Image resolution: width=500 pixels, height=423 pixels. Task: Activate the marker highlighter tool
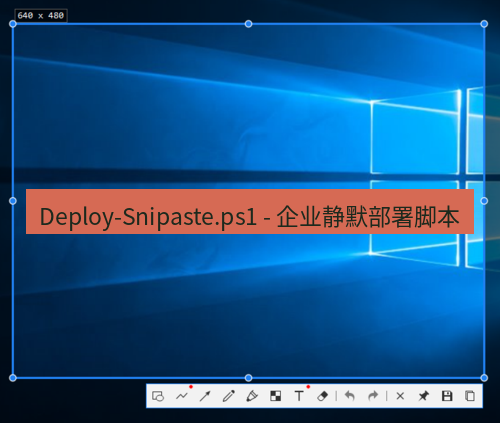[252, 396]
